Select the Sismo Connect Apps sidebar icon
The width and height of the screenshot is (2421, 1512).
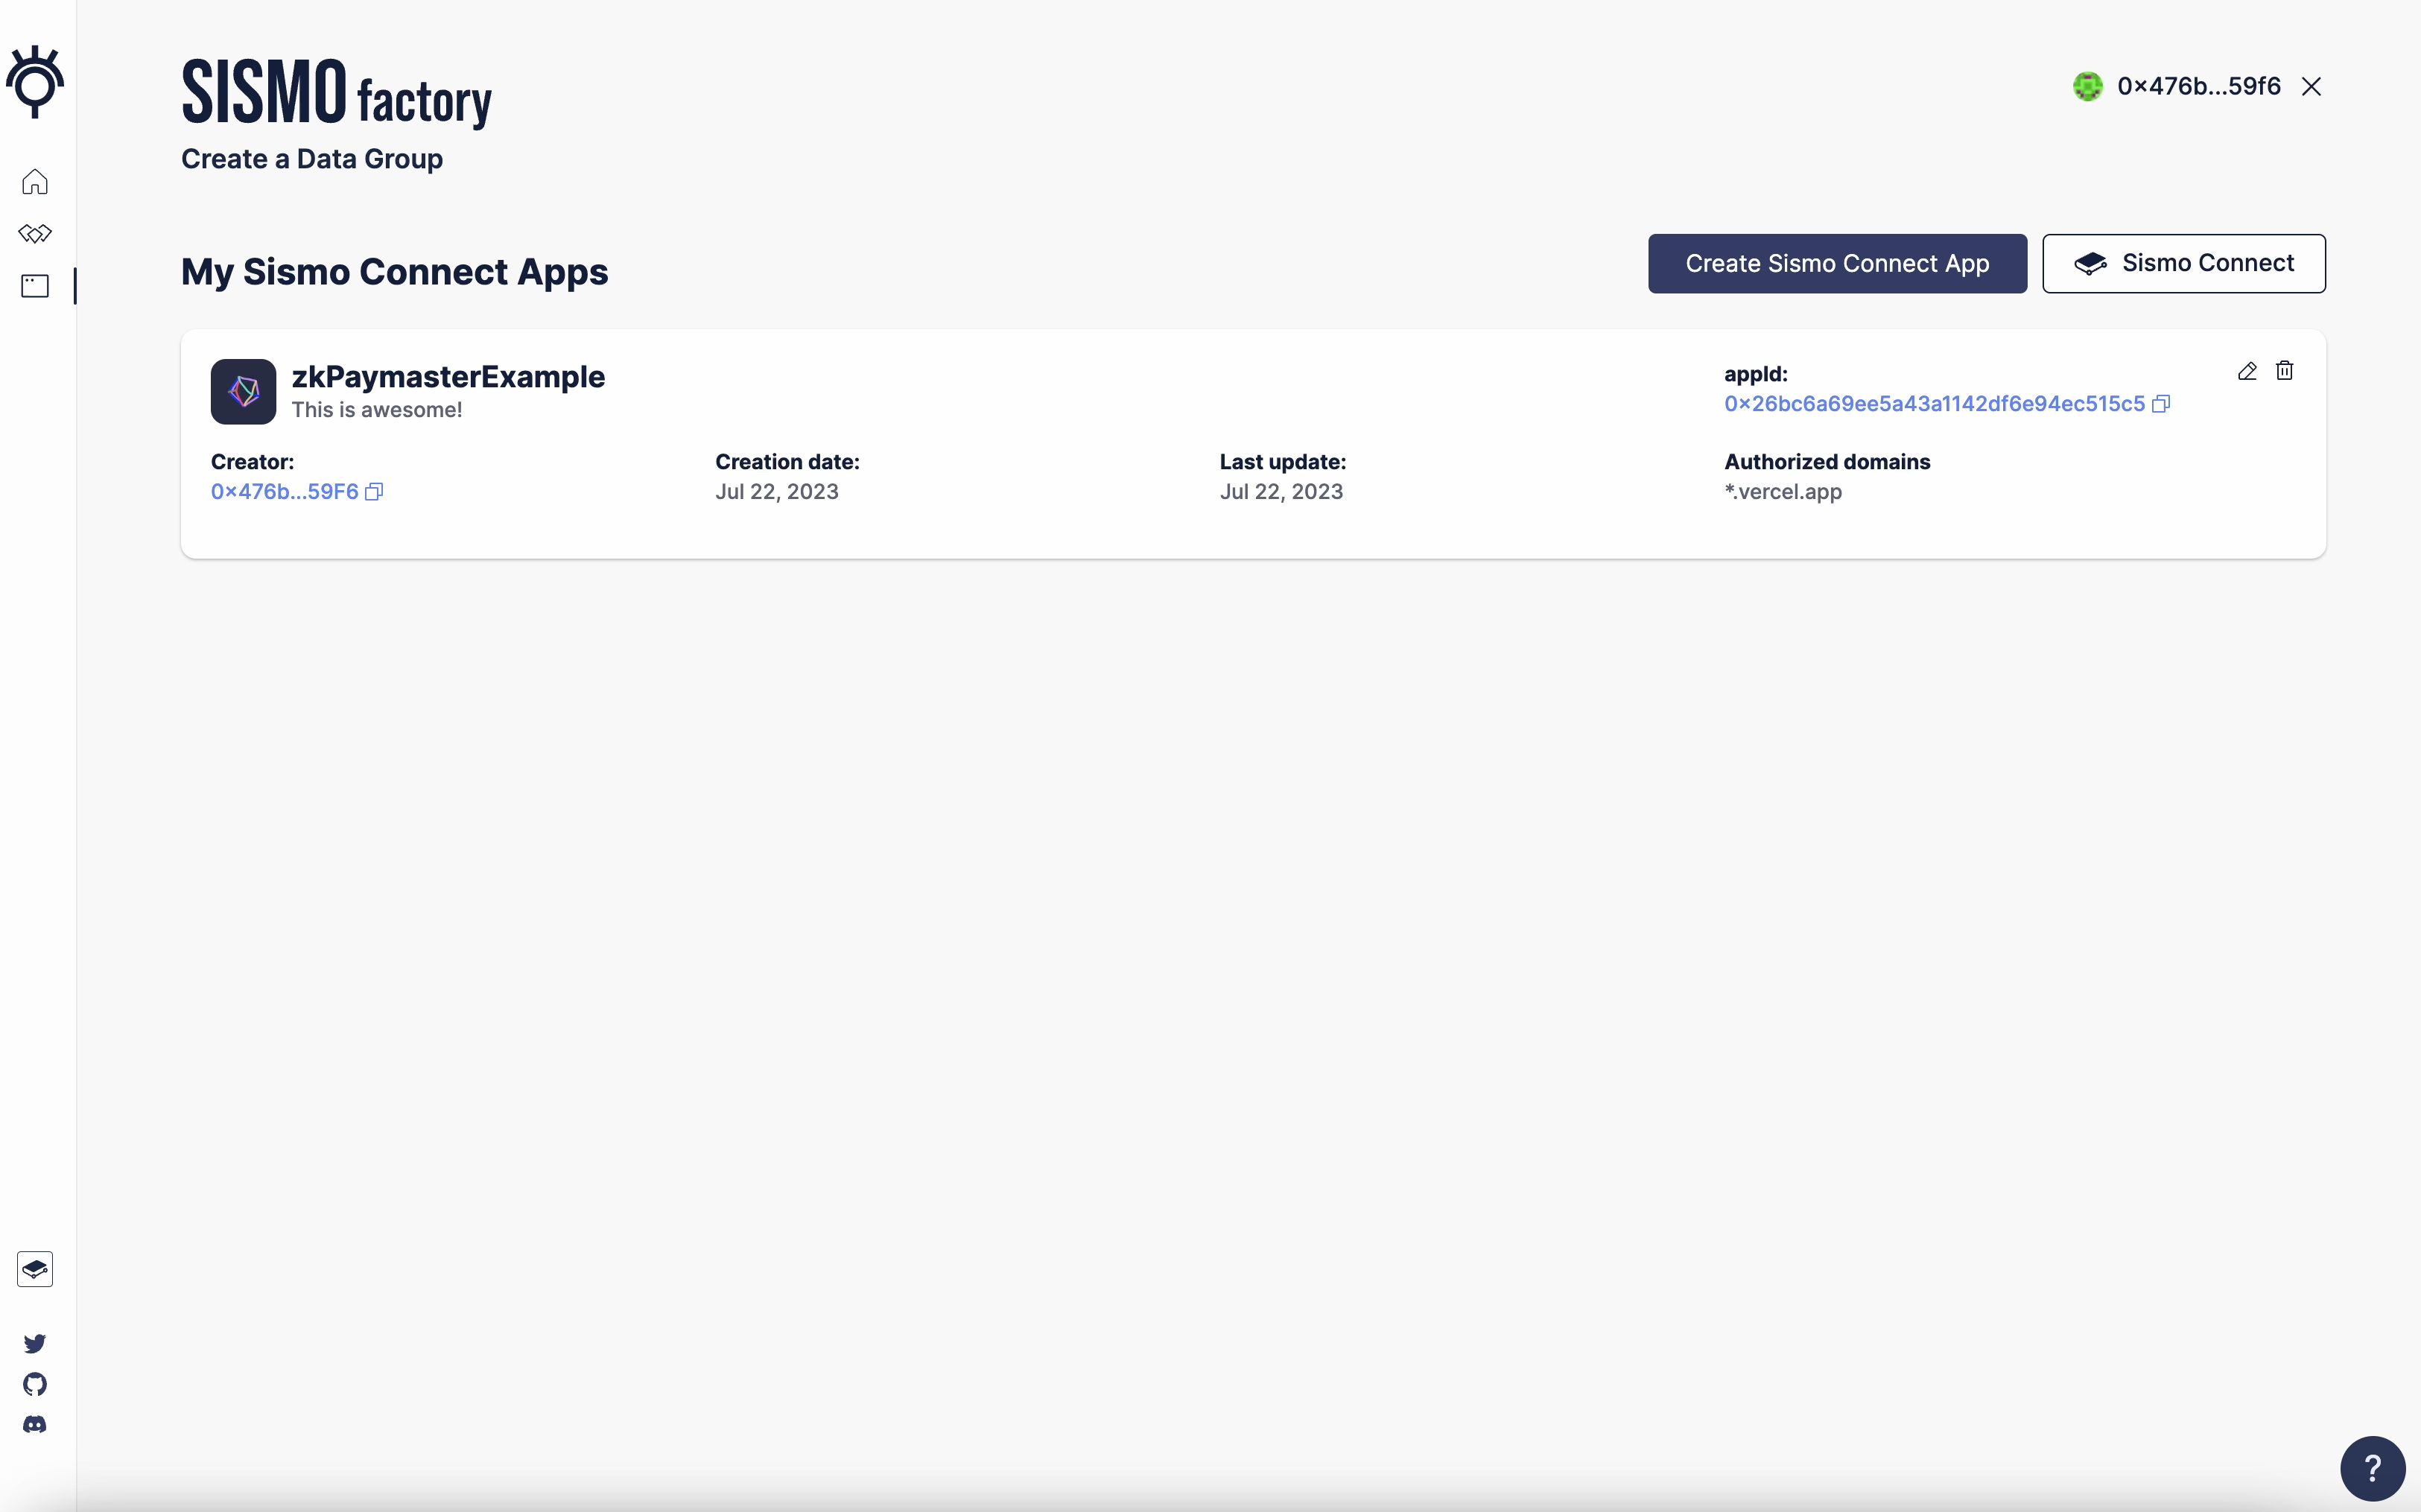(x=35, y=286)
